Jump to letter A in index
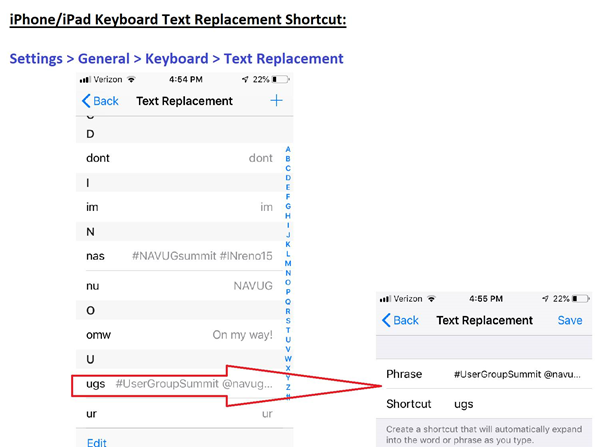 coord(288,149)
